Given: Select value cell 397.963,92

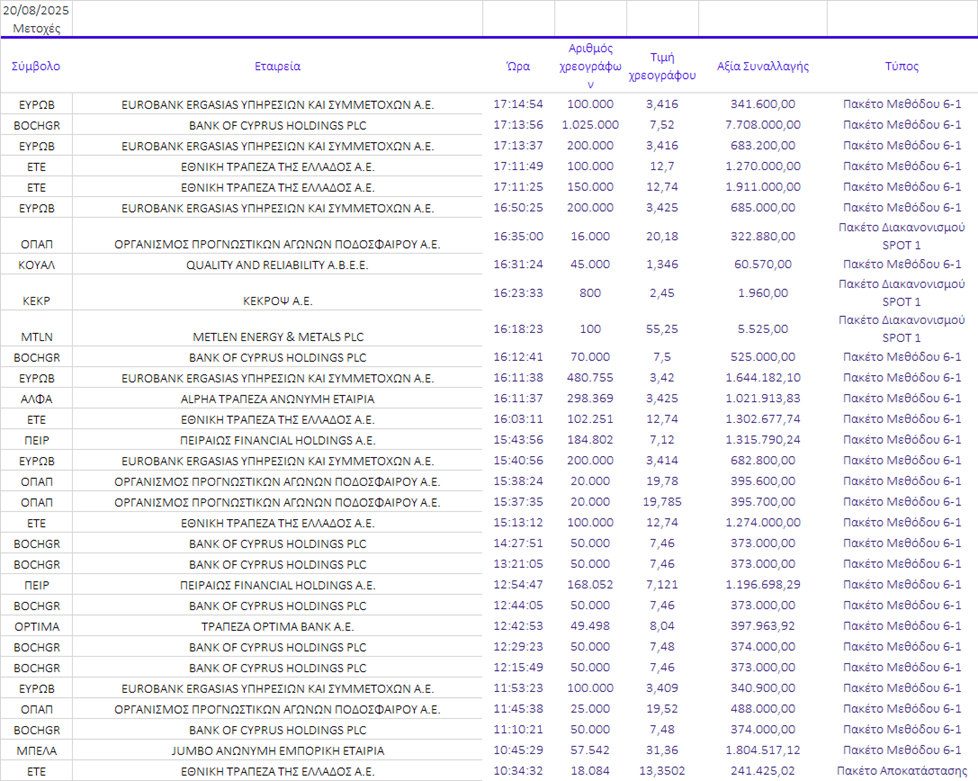Looking at the screenshot, I should point(763,626).
